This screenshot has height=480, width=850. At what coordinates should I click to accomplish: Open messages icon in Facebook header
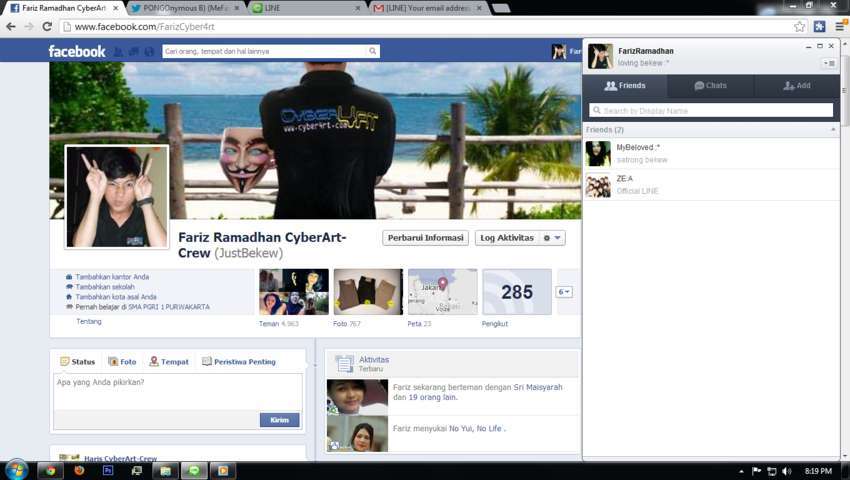click(133, 52)
